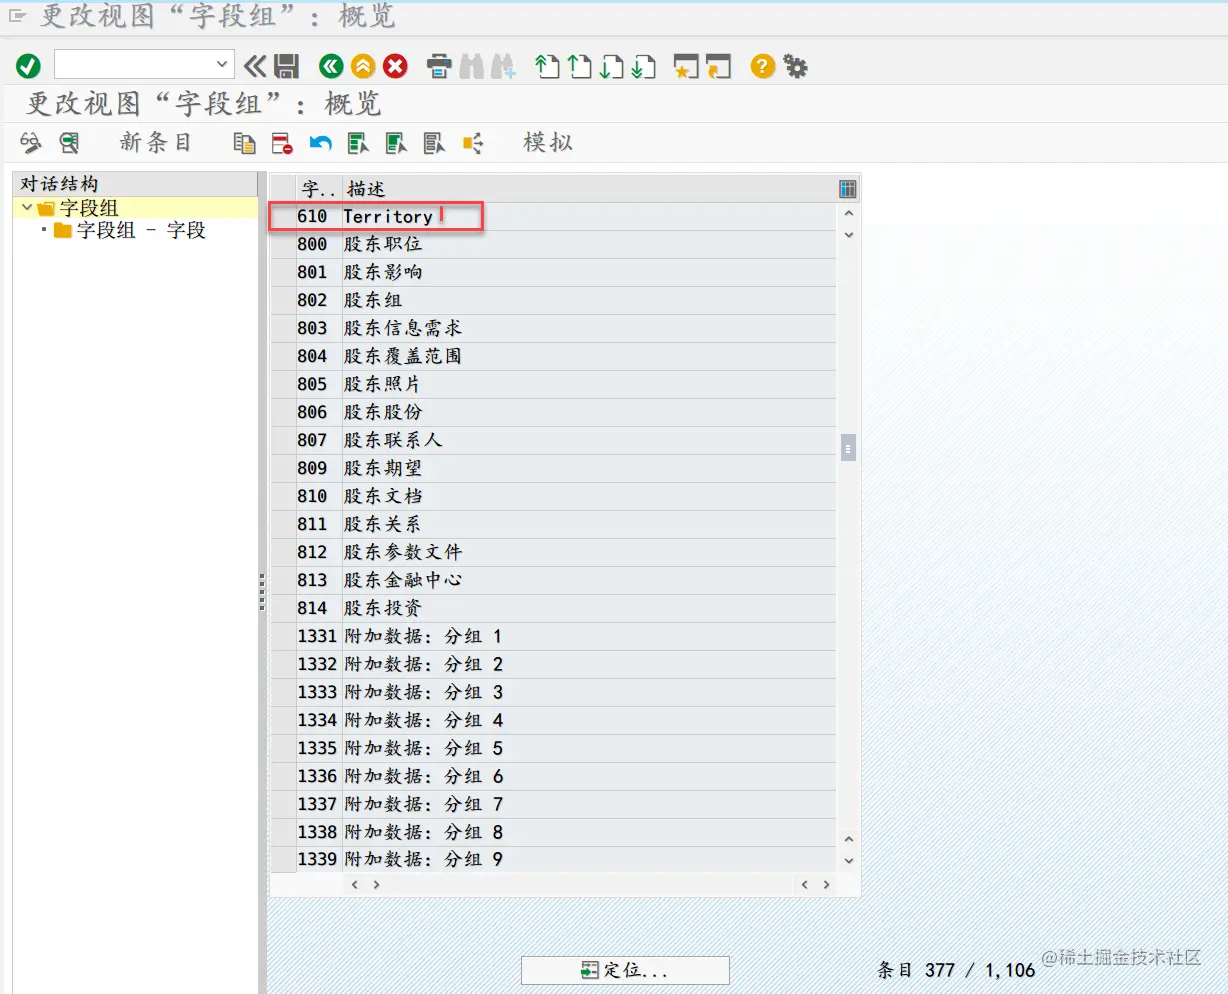Jump to first page icon

(547, 66)
